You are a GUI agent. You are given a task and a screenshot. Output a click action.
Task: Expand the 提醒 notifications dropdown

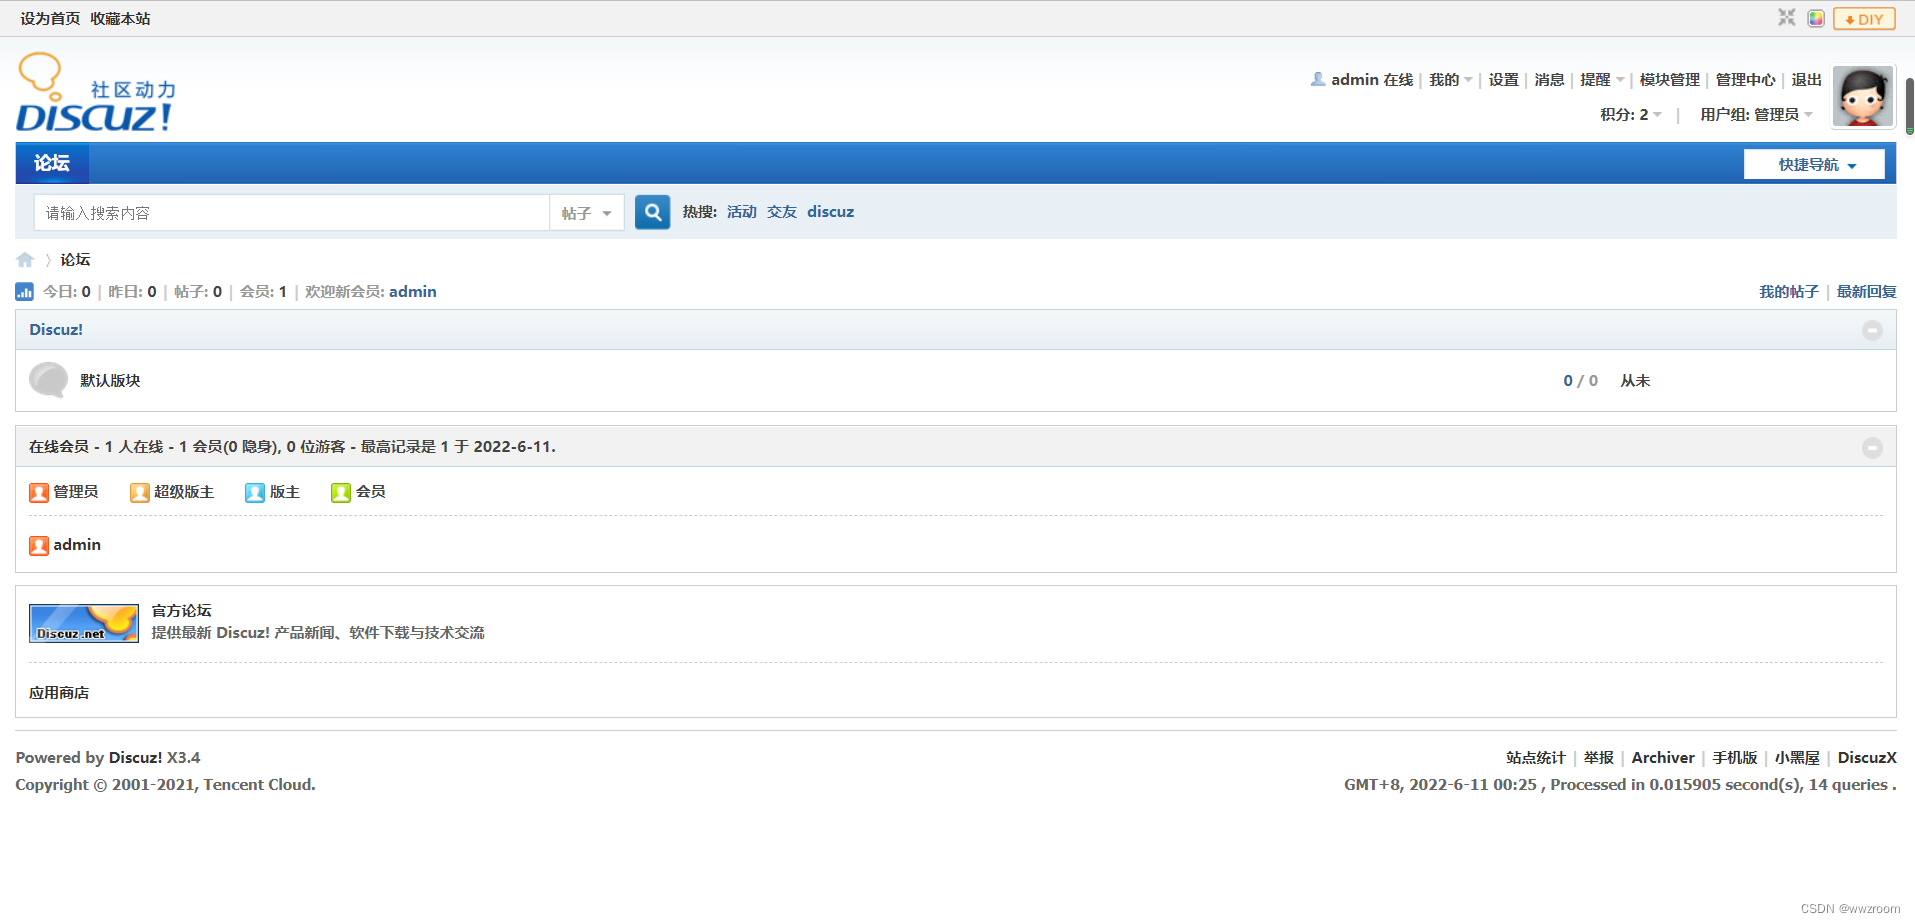[x=1602, y=80]
